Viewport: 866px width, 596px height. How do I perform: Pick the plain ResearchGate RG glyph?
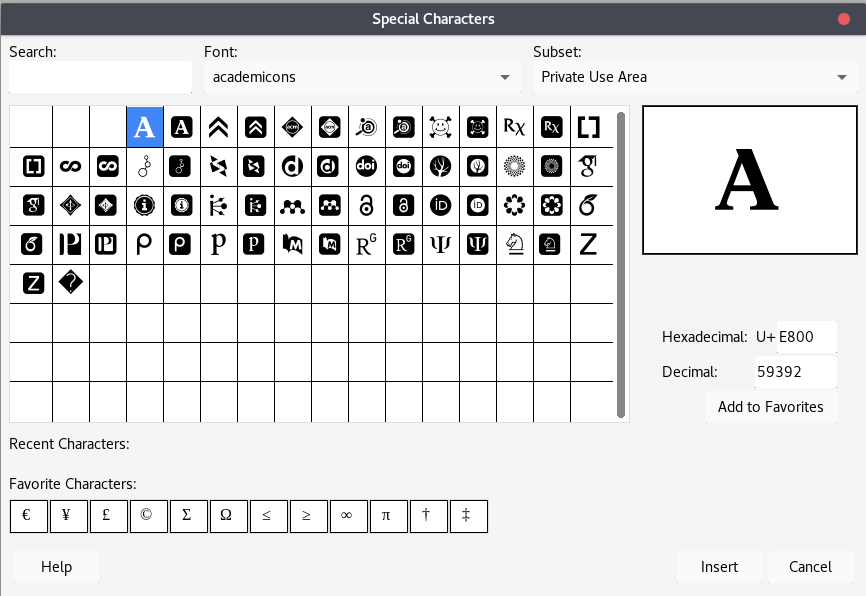point(366,245)
